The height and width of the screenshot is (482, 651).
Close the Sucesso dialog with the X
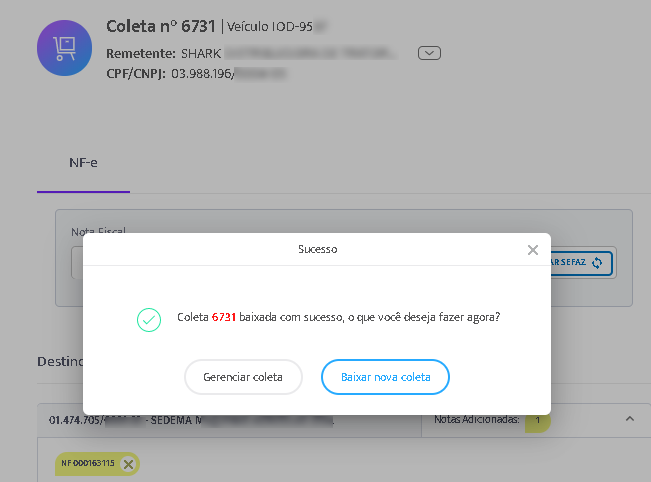coord(533,250)
